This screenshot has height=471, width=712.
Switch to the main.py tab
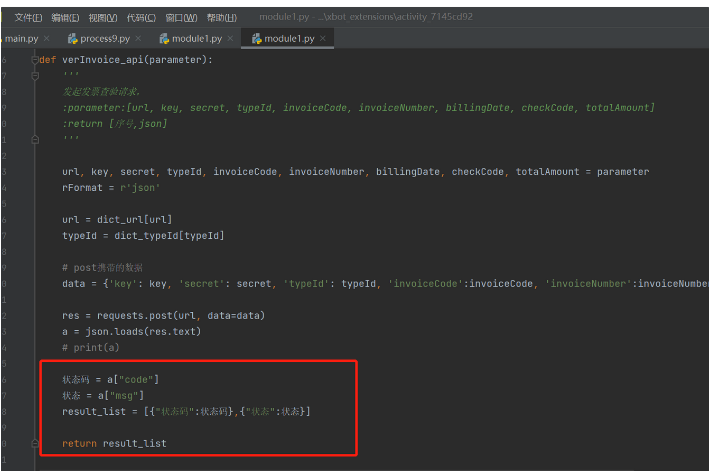pos(21,38)
